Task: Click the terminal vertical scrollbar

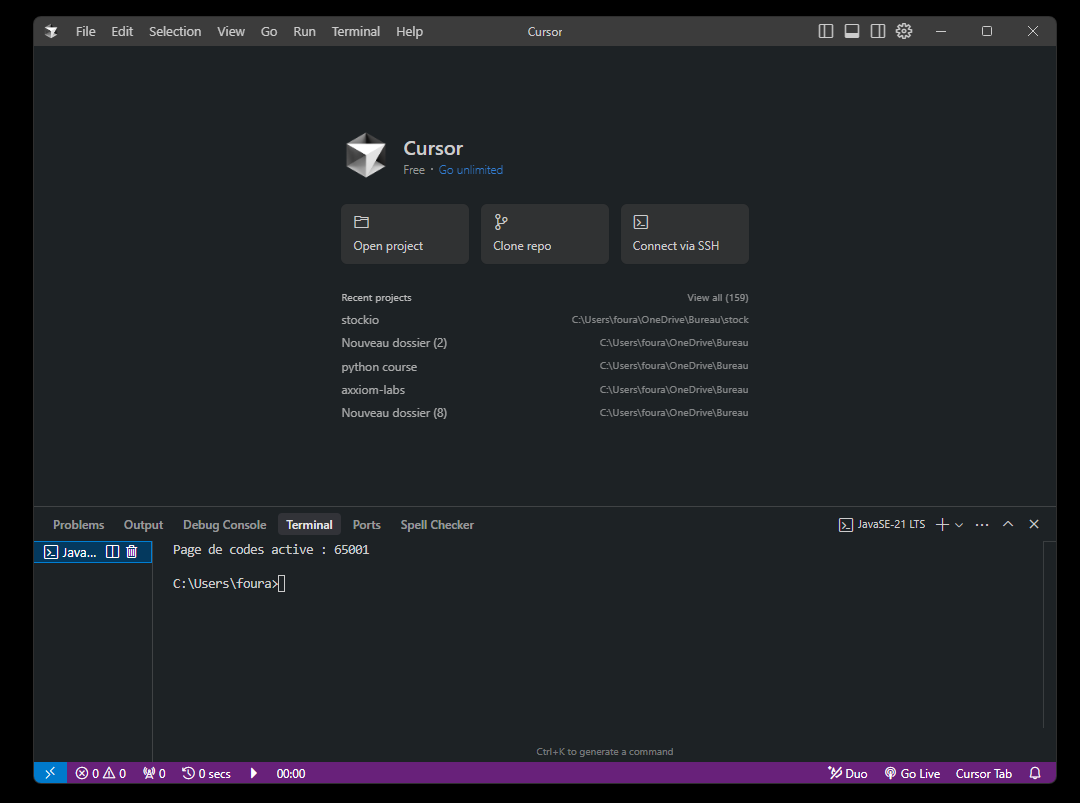Action: coord(1049,634)
